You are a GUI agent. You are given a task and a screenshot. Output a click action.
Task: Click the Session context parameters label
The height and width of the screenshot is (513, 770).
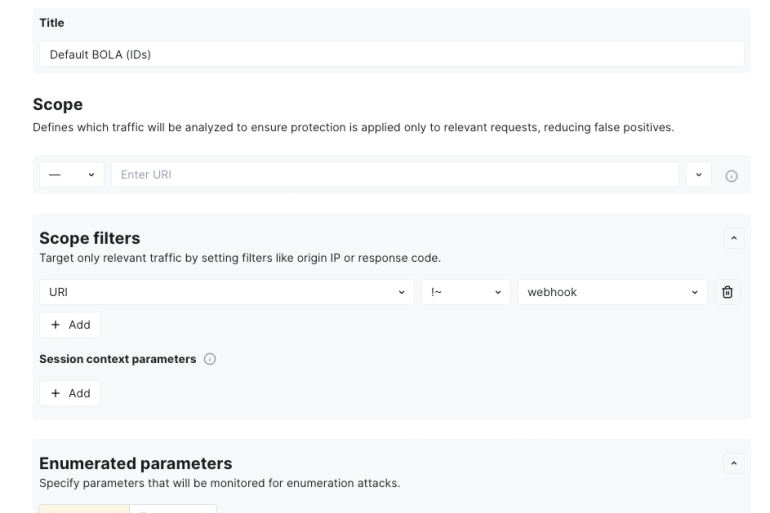[x=117, y=359]
